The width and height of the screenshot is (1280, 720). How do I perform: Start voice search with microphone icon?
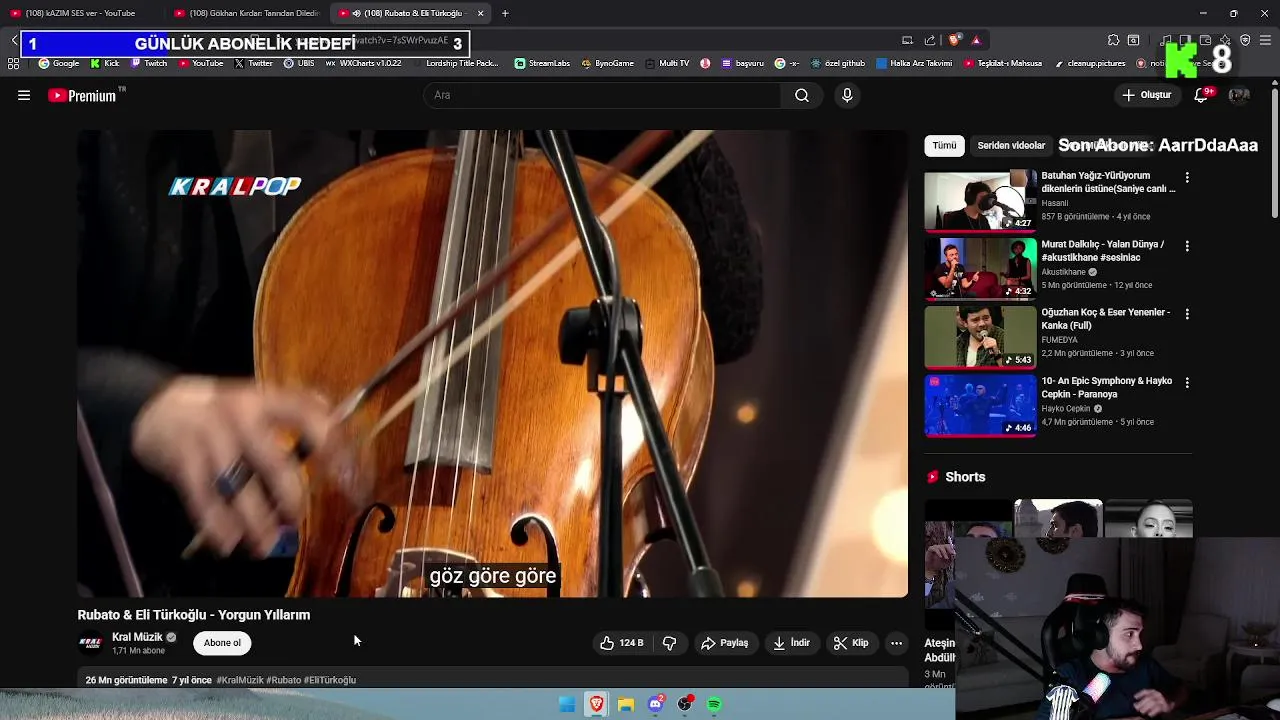coord(847,95)
